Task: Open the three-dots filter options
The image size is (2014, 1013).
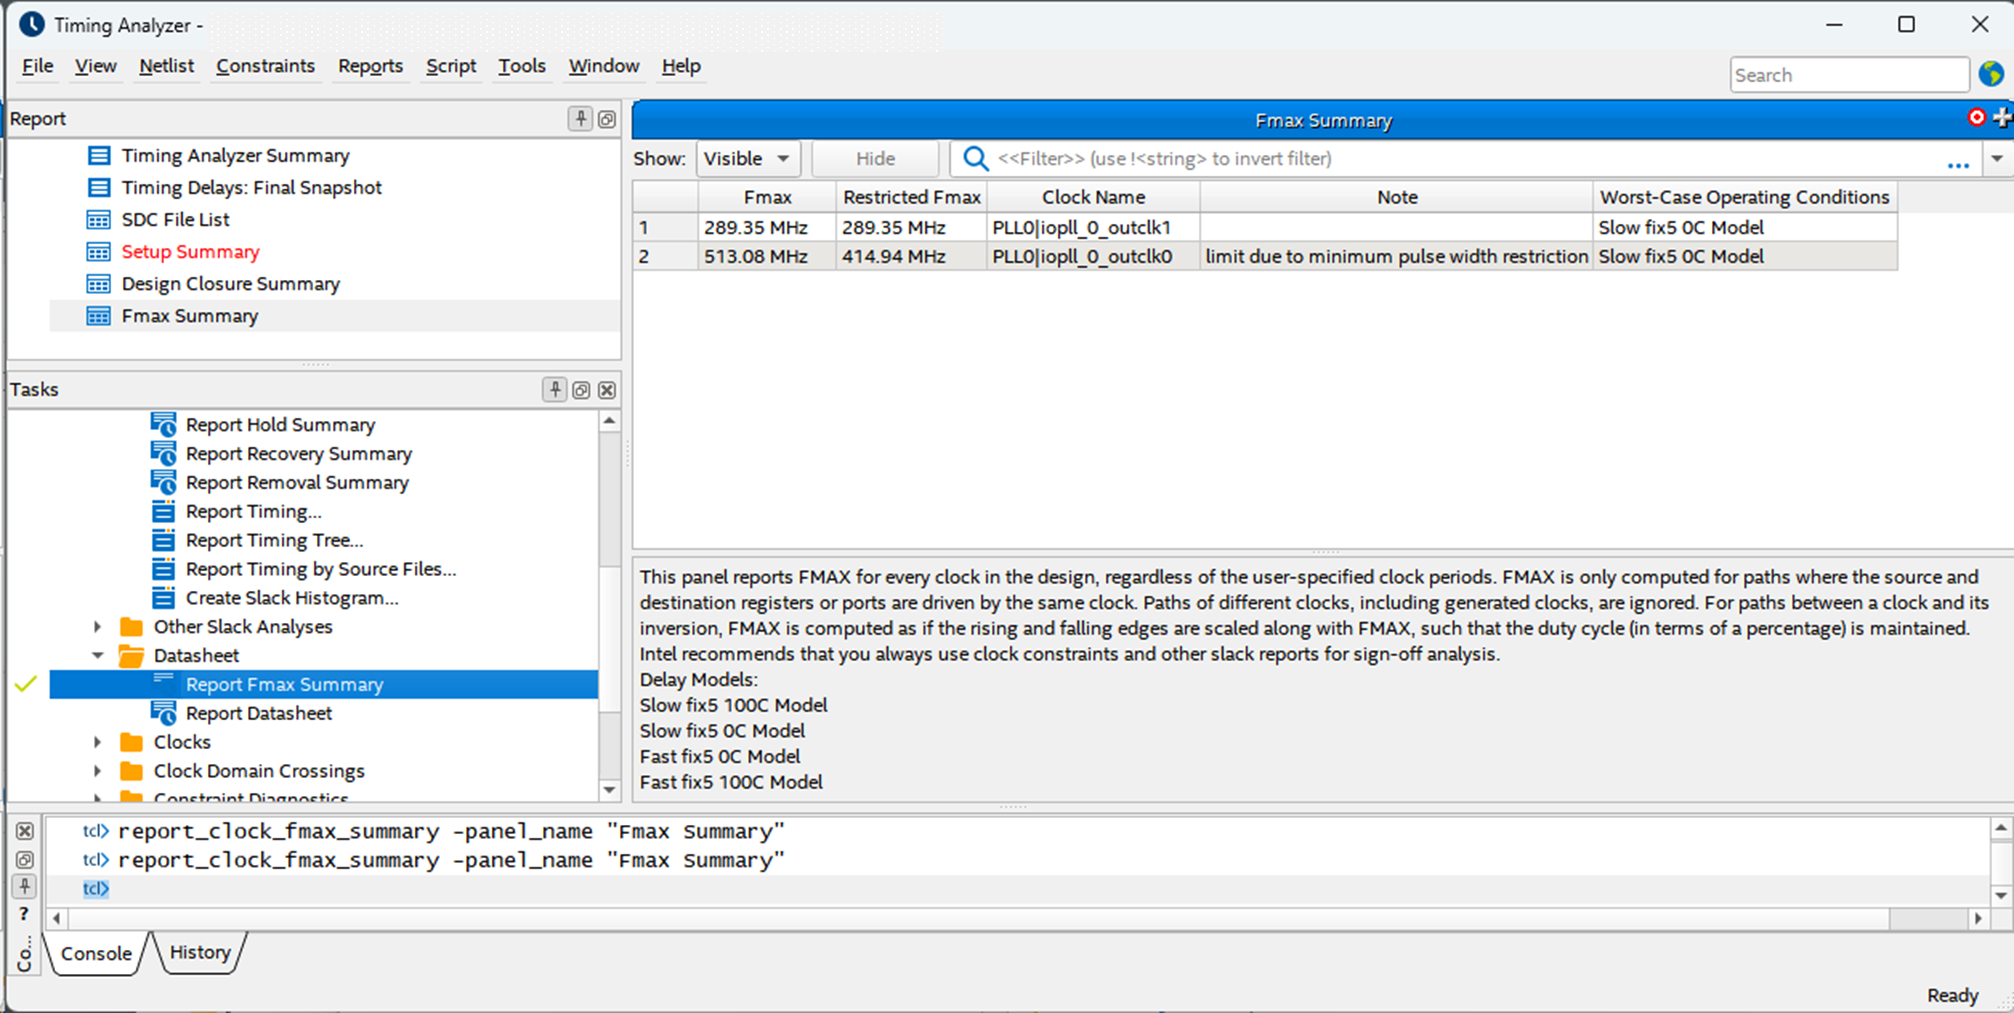Action: pyautogui.click(x=1958, y=163)
